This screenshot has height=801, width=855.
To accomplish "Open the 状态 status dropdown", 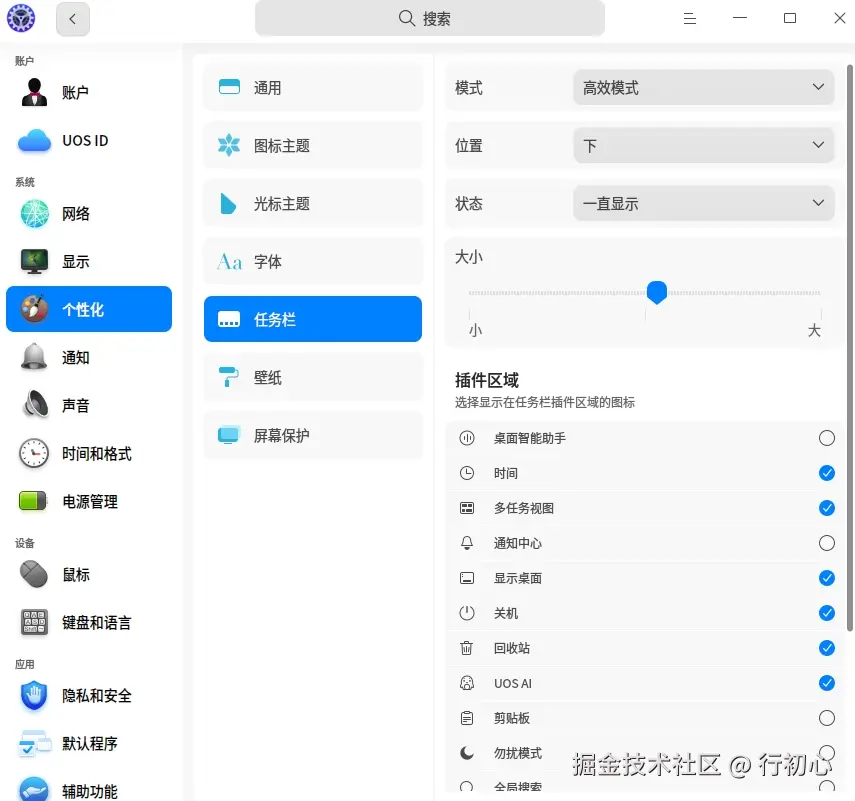I will [x=703, y=203].
